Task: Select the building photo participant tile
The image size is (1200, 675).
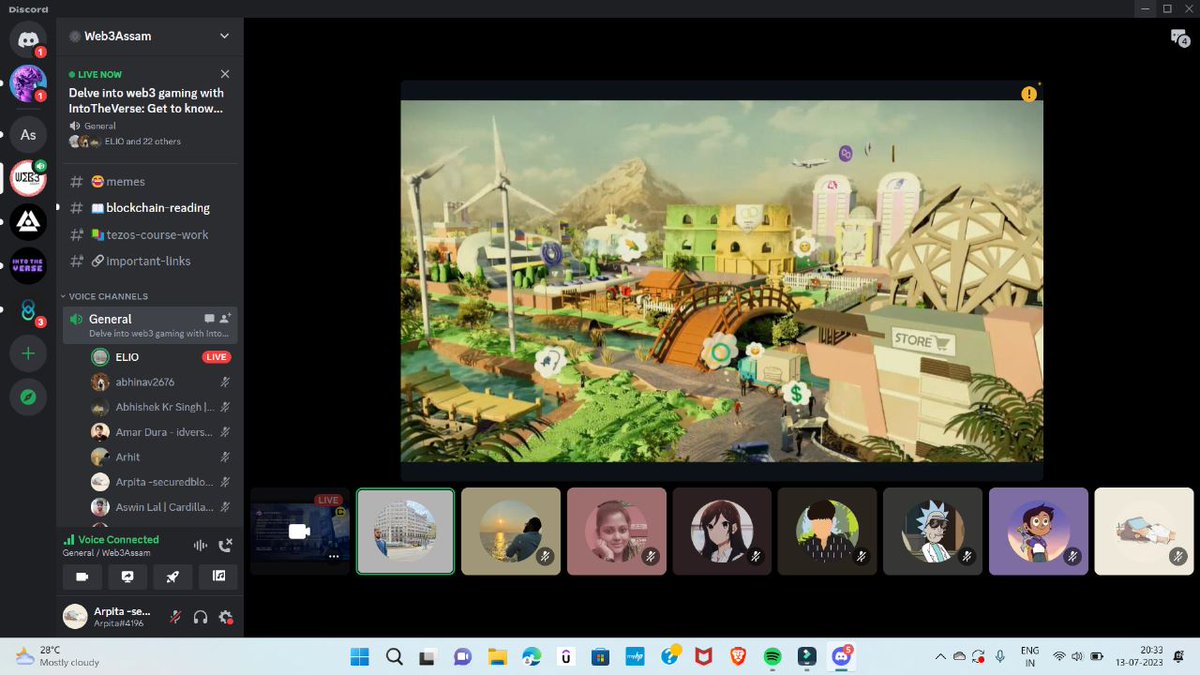Action: pyautogui.click(x=405, y=531)
